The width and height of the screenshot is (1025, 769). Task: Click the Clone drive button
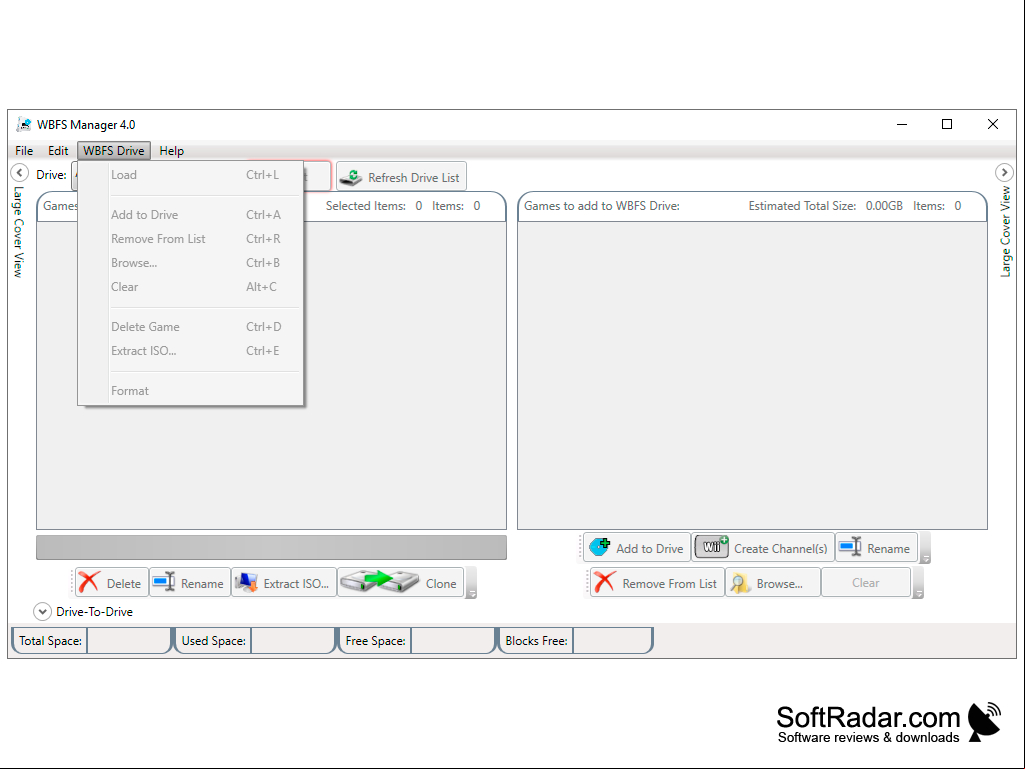[400, 583]
